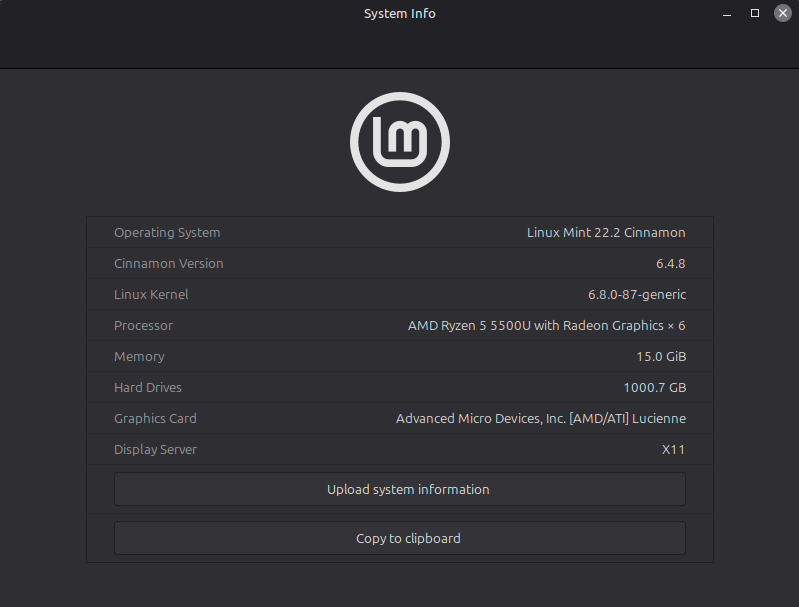
Task: Select the '6.4.8' version value
Action: [x=671, y=263]
